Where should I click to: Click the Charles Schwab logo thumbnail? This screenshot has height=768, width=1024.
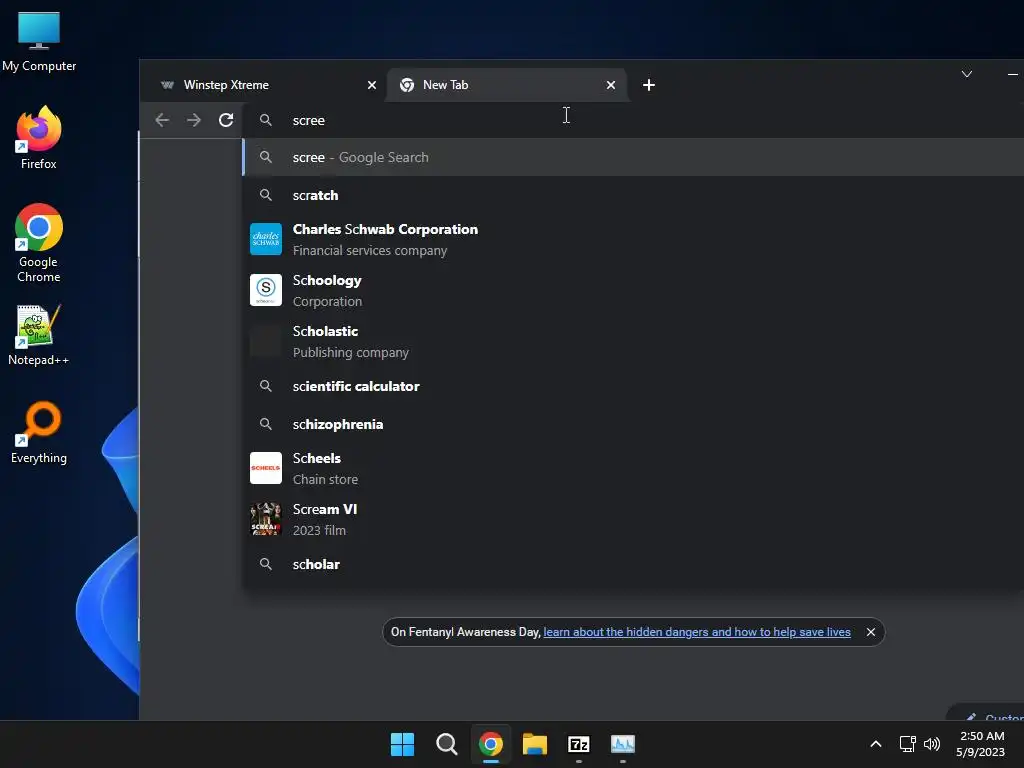click(x=266, y=239)
